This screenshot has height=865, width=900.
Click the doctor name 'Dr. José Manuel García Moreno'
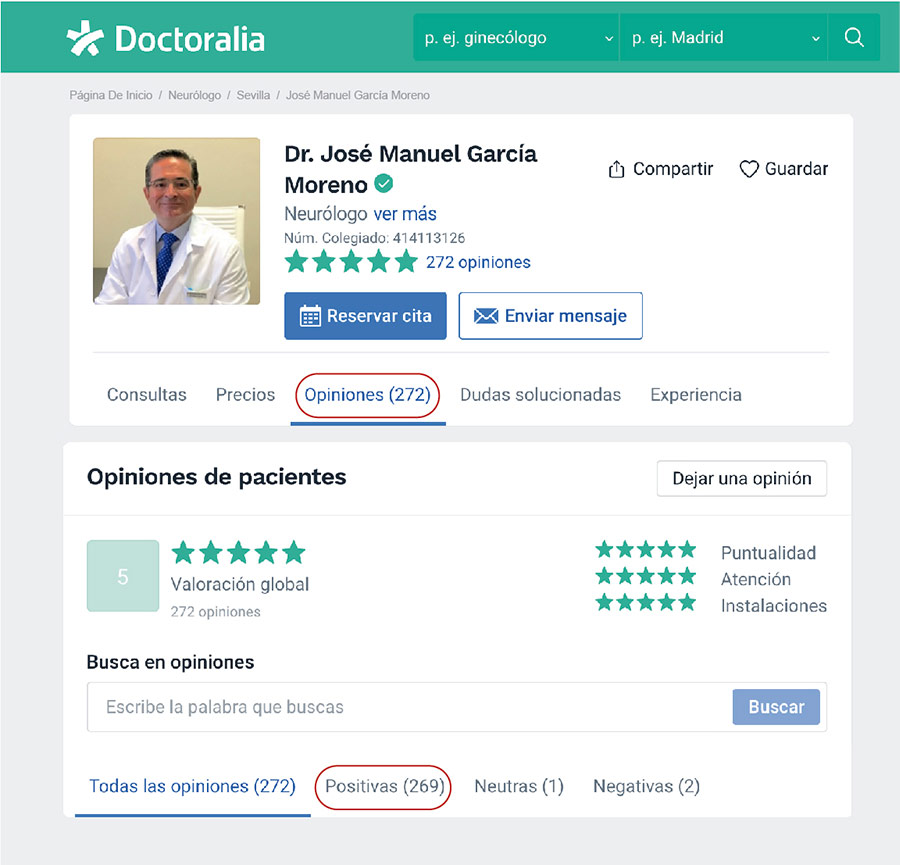click(410, 169)
